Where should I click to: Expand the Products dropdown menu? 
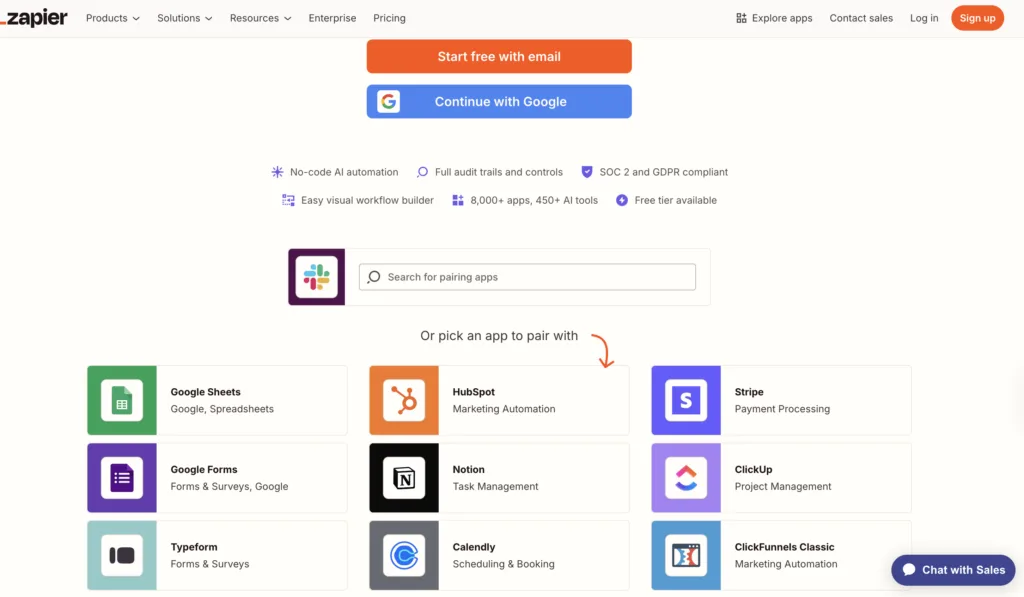coord(111,17)
